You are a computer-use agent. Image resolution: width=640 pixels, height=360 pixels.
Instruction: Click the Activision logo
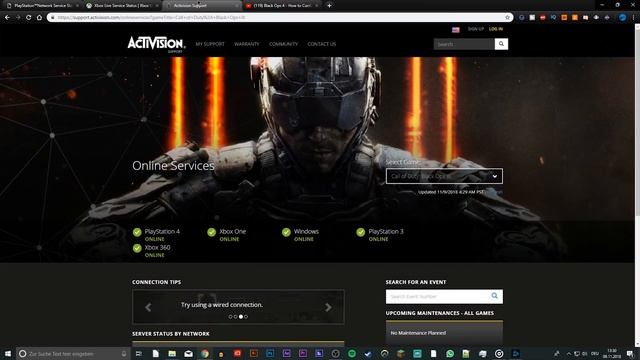(156, 44)
